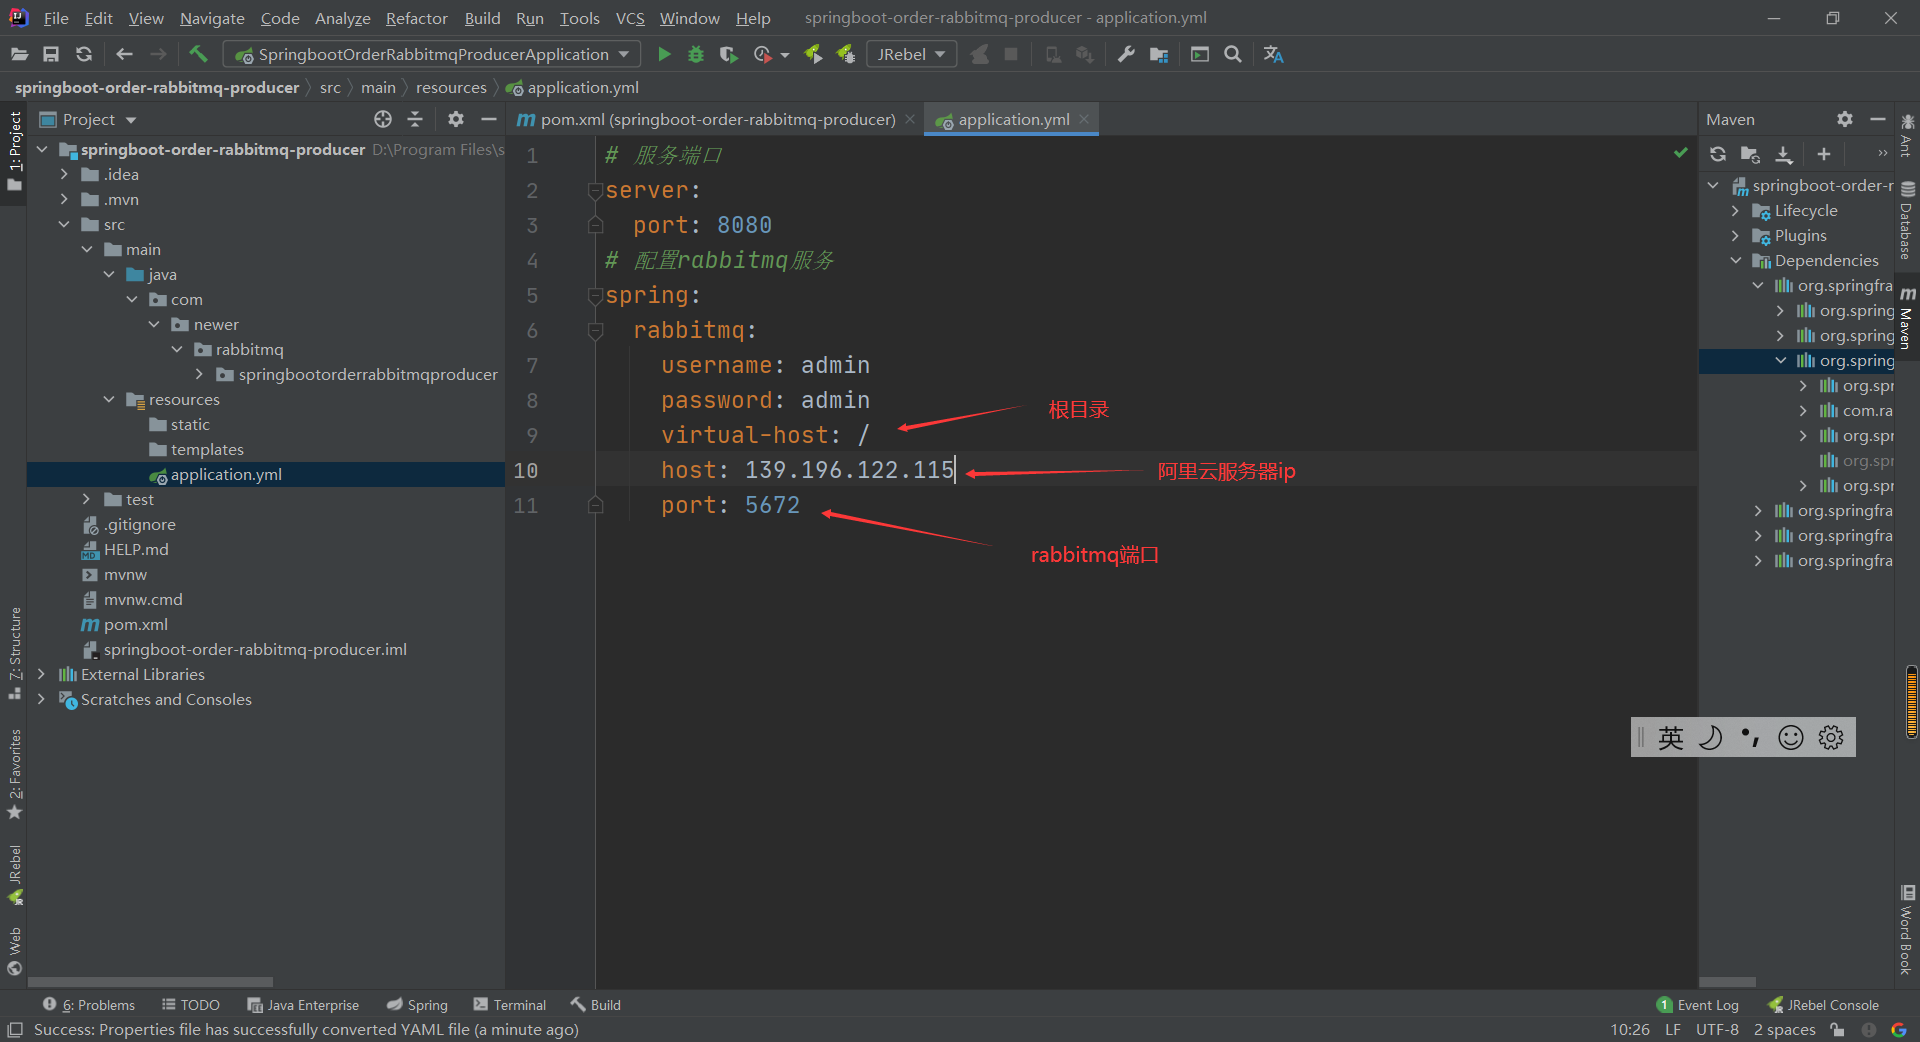Switch input language with the 英 toggle

click(1670, 737)
